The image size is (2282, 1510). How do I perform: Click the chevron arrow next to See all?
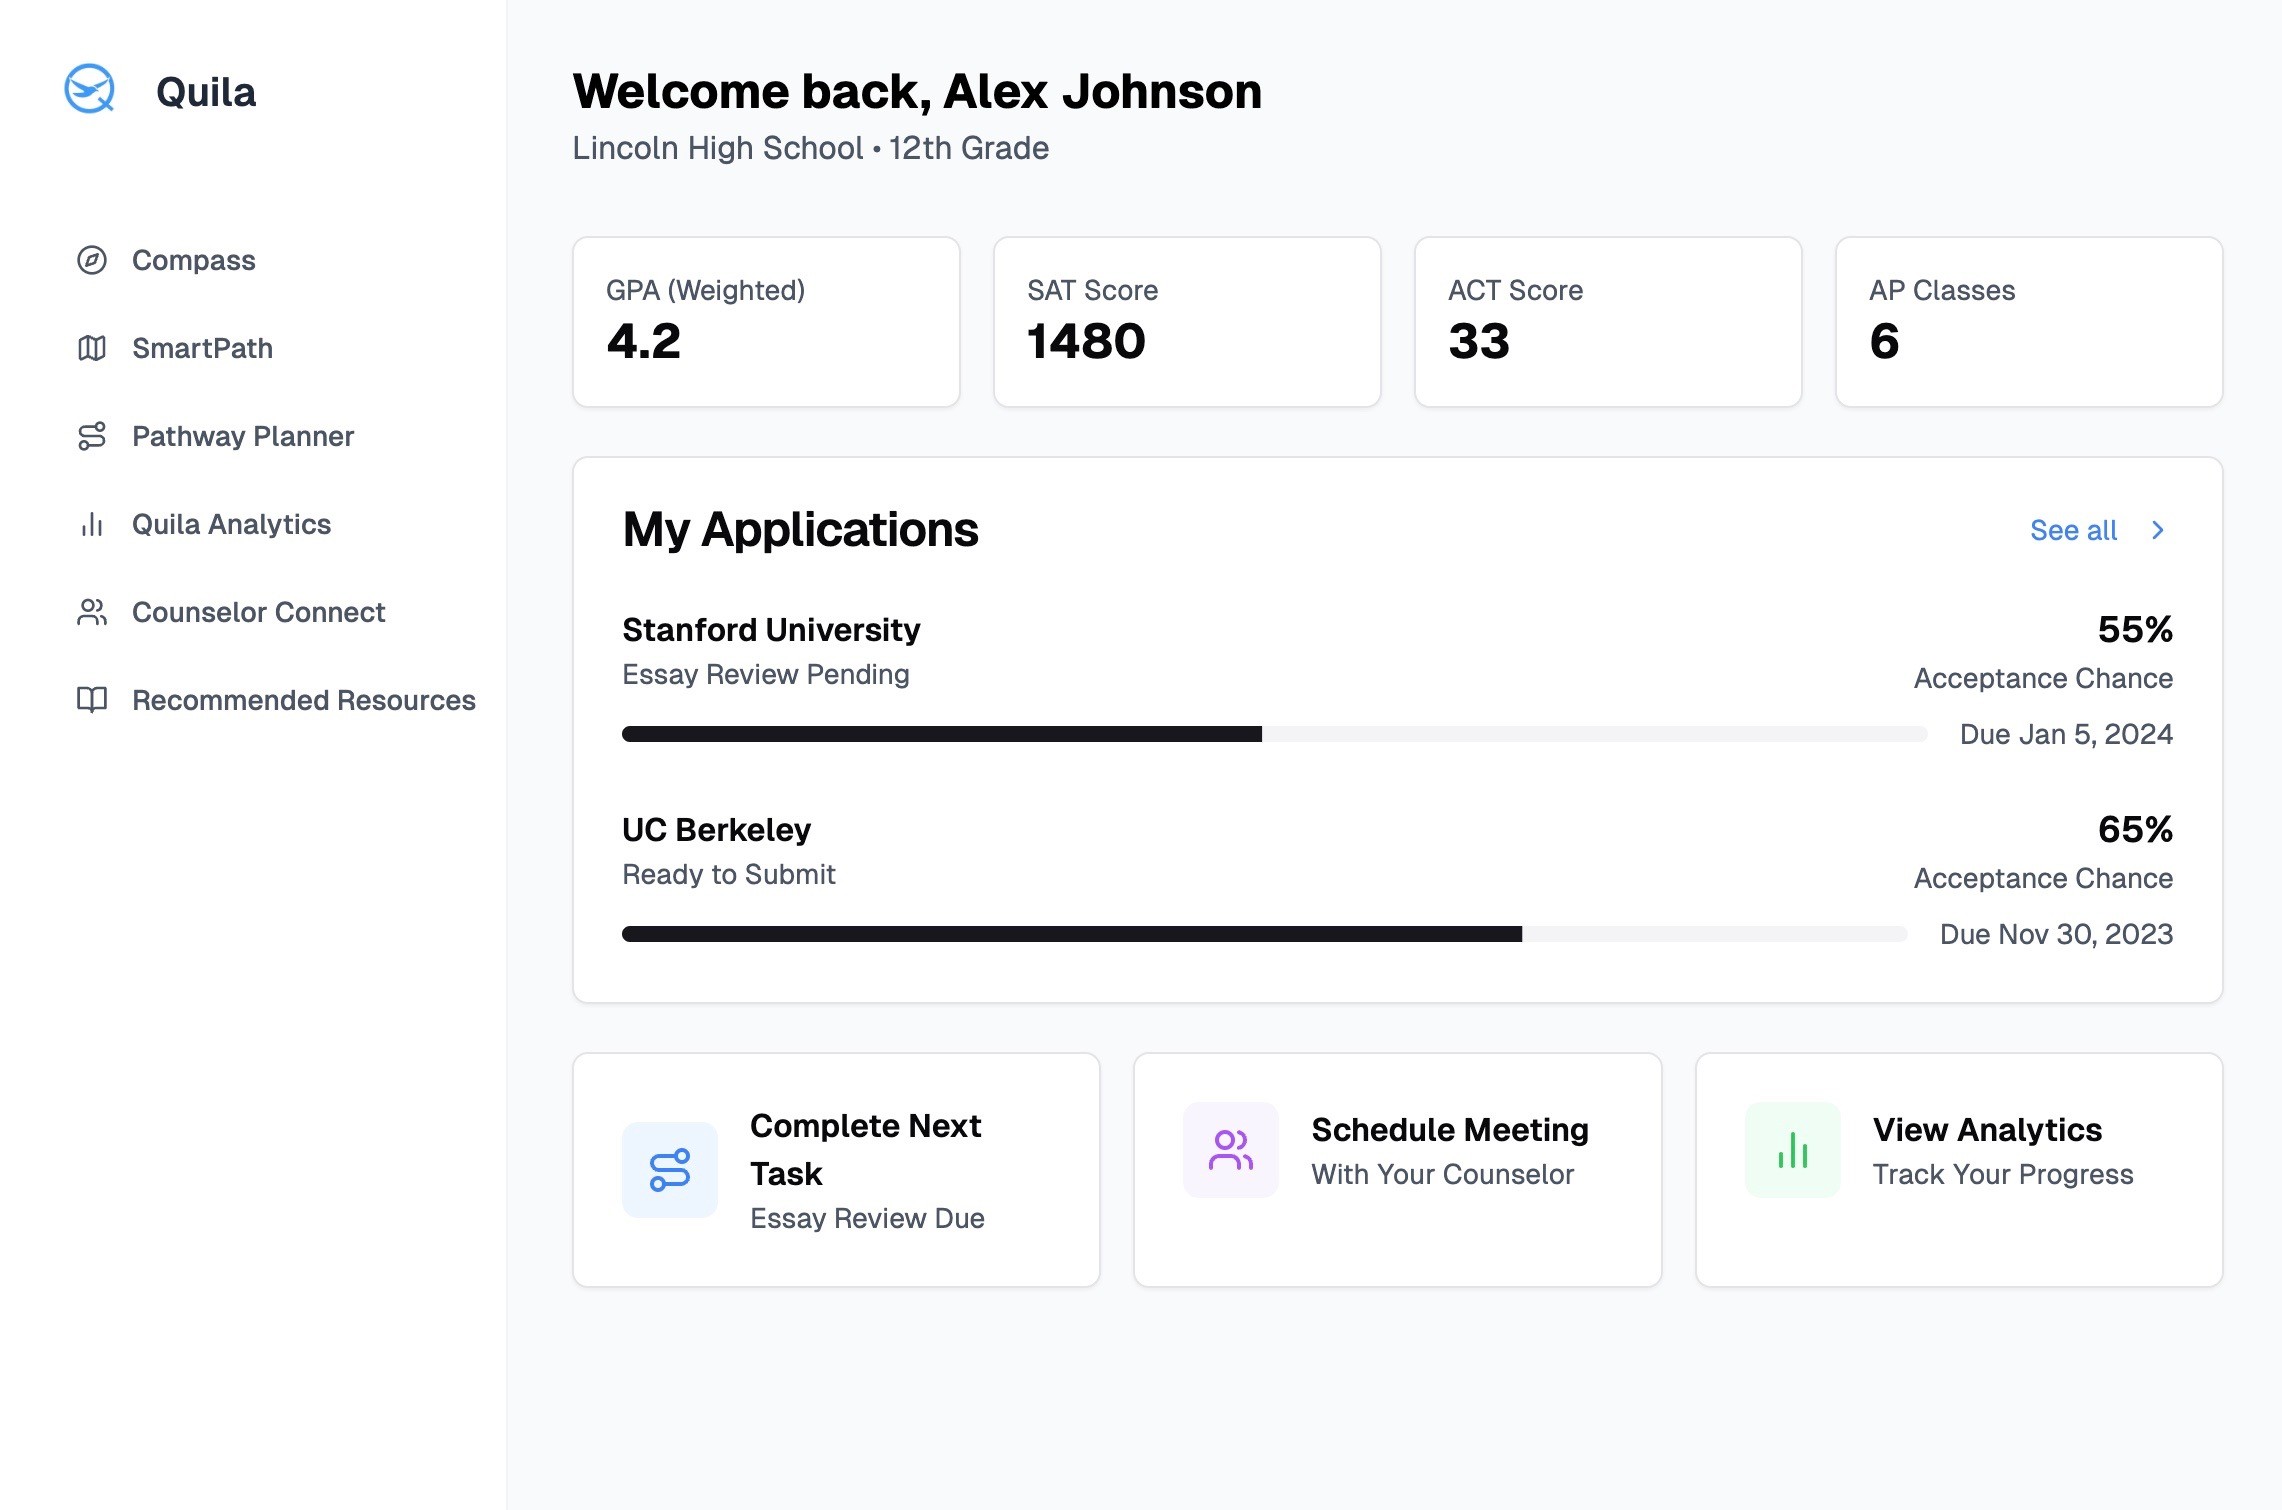click(x=2158, y=530)
